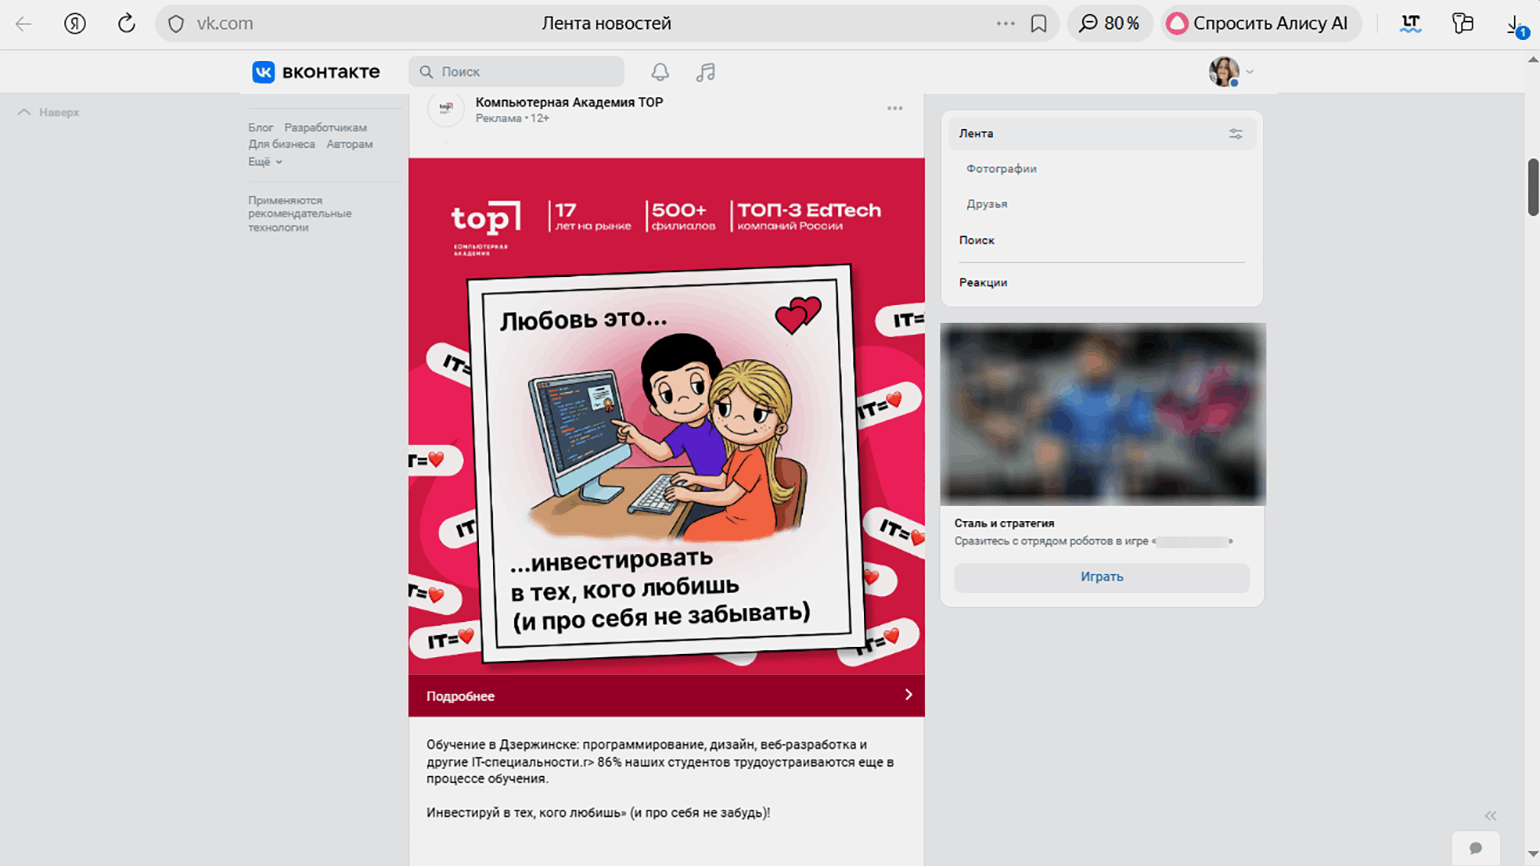The width and height of the screenshot is (1540, 866).
Task: Open the feed filter settings icon
Action: [1236, 134]
